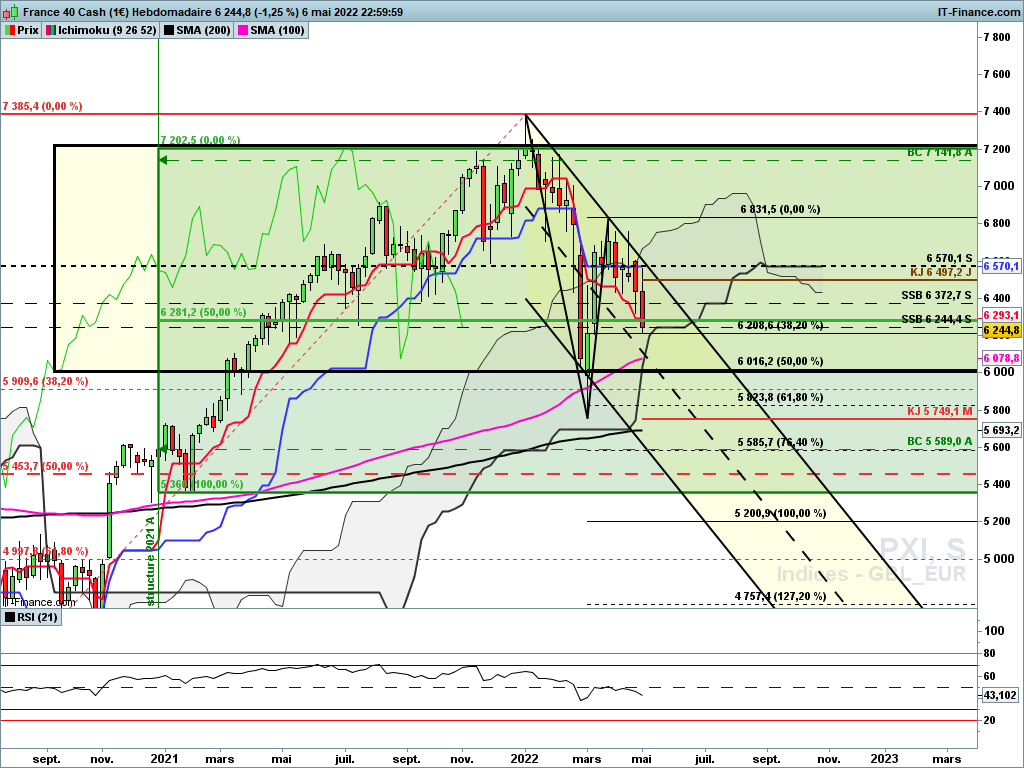Viewport: 1024px width, 768px height.
Task: Click the 2022 label on the time axis
Action: tap(524, 758)
